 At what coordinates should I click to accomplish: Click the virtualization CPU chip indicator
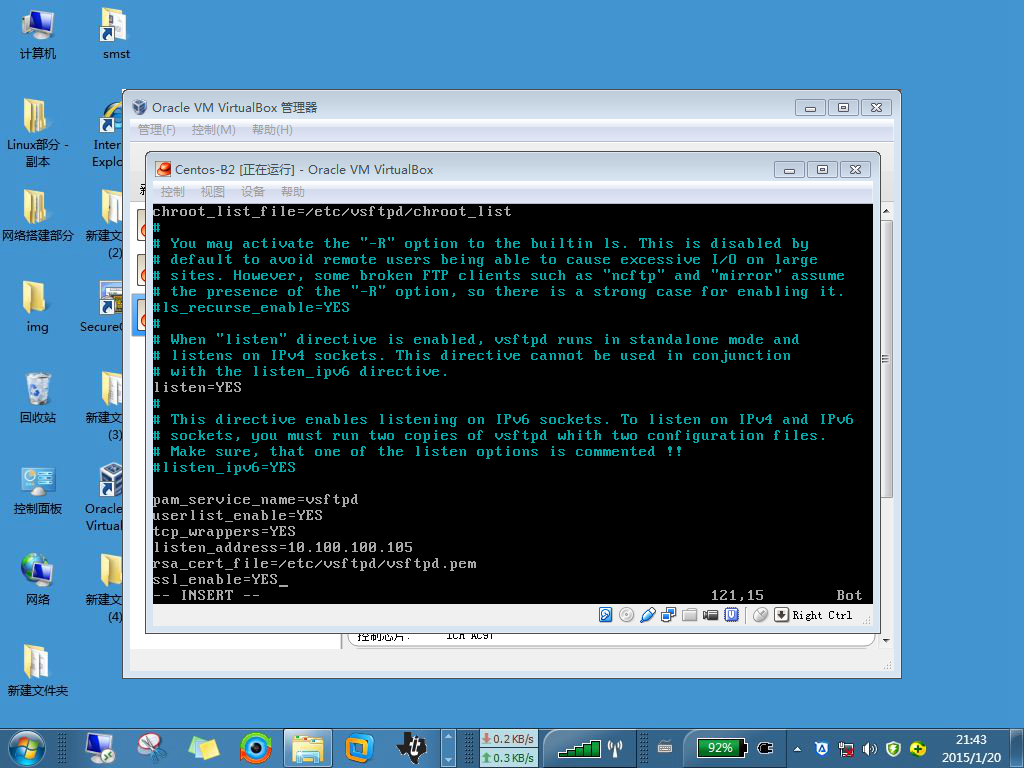pos(731,615)
